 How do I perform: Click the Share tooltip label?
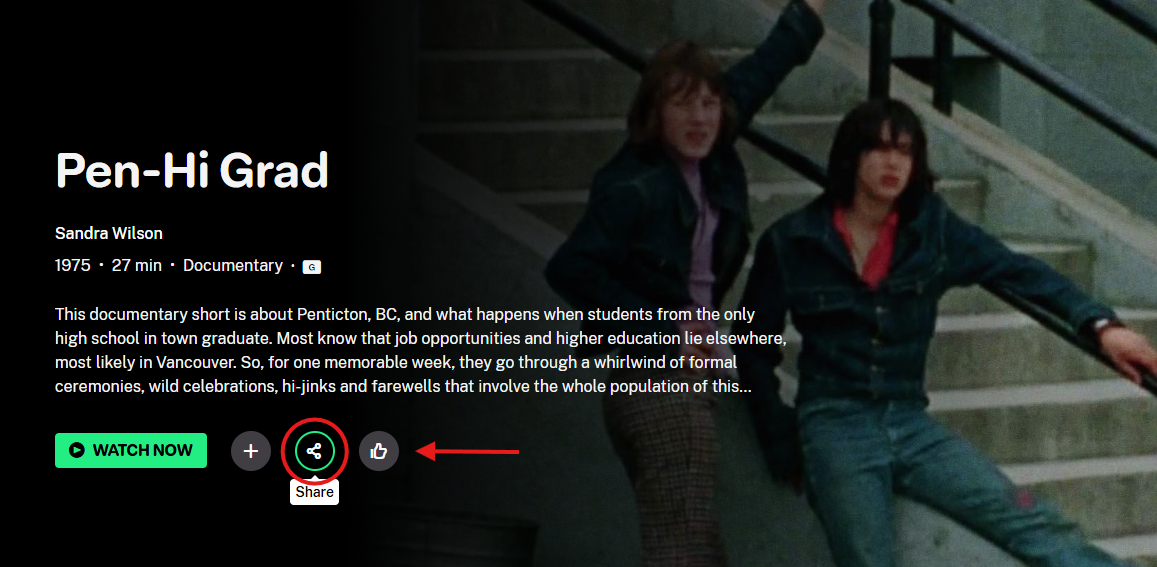(x=314, y=492)
